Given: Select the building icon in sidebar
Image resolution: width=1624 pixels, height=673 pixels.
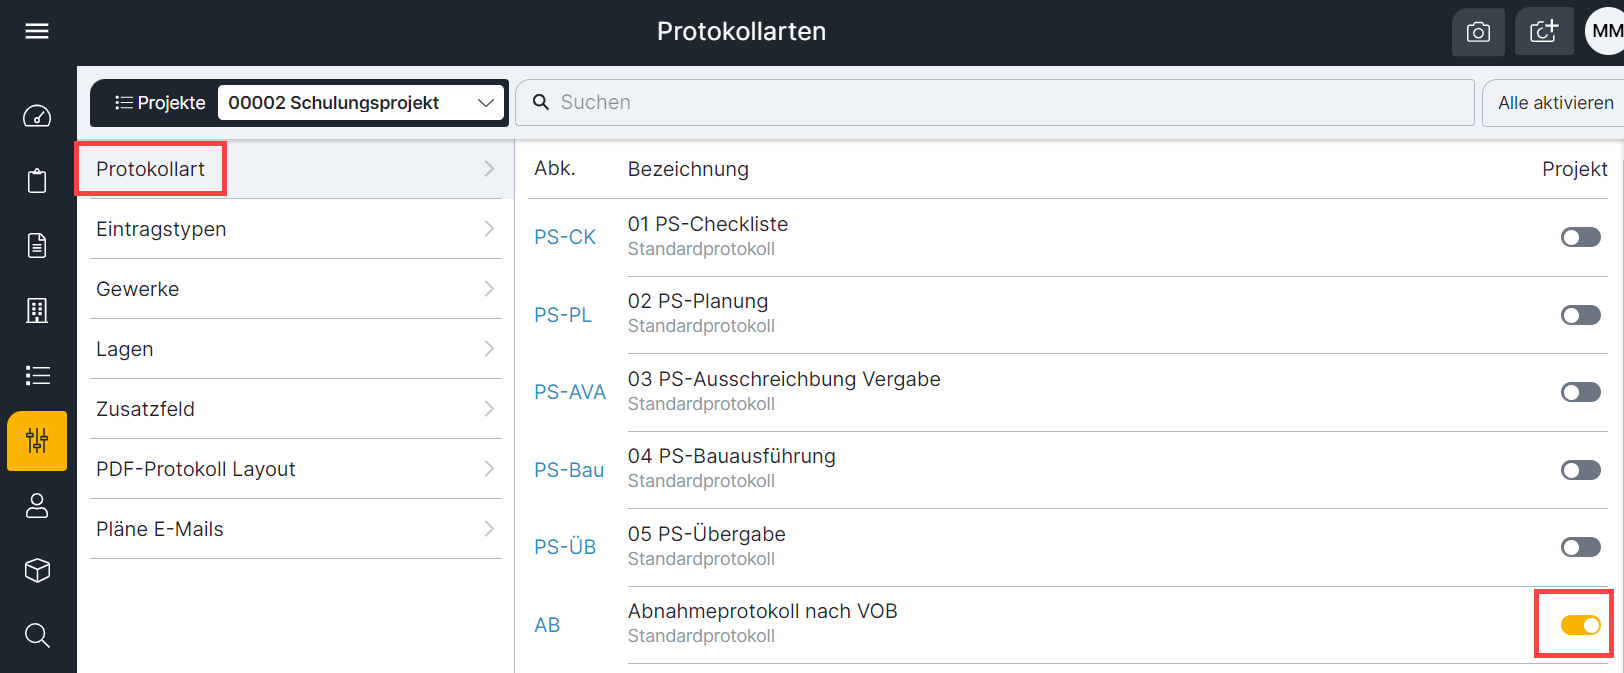Looking at the screenshot, I should click(x=37, y=311).
